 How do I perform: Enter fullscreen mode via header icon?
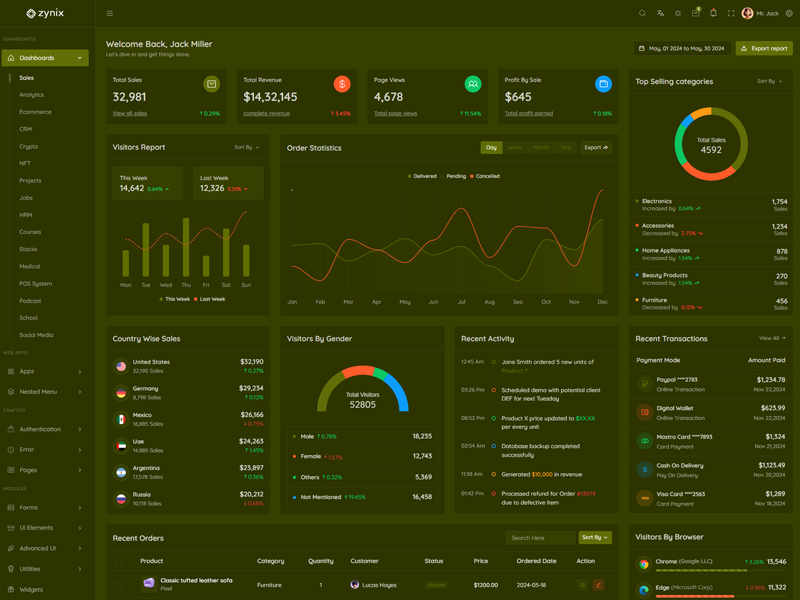click(731, 14)
